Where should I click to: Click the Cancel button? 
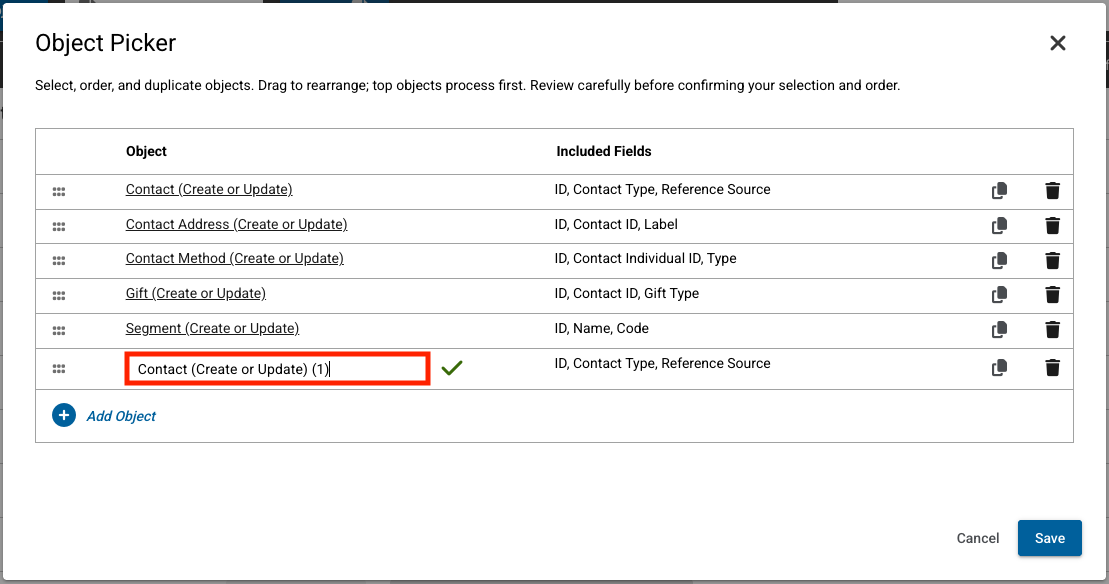977,538
